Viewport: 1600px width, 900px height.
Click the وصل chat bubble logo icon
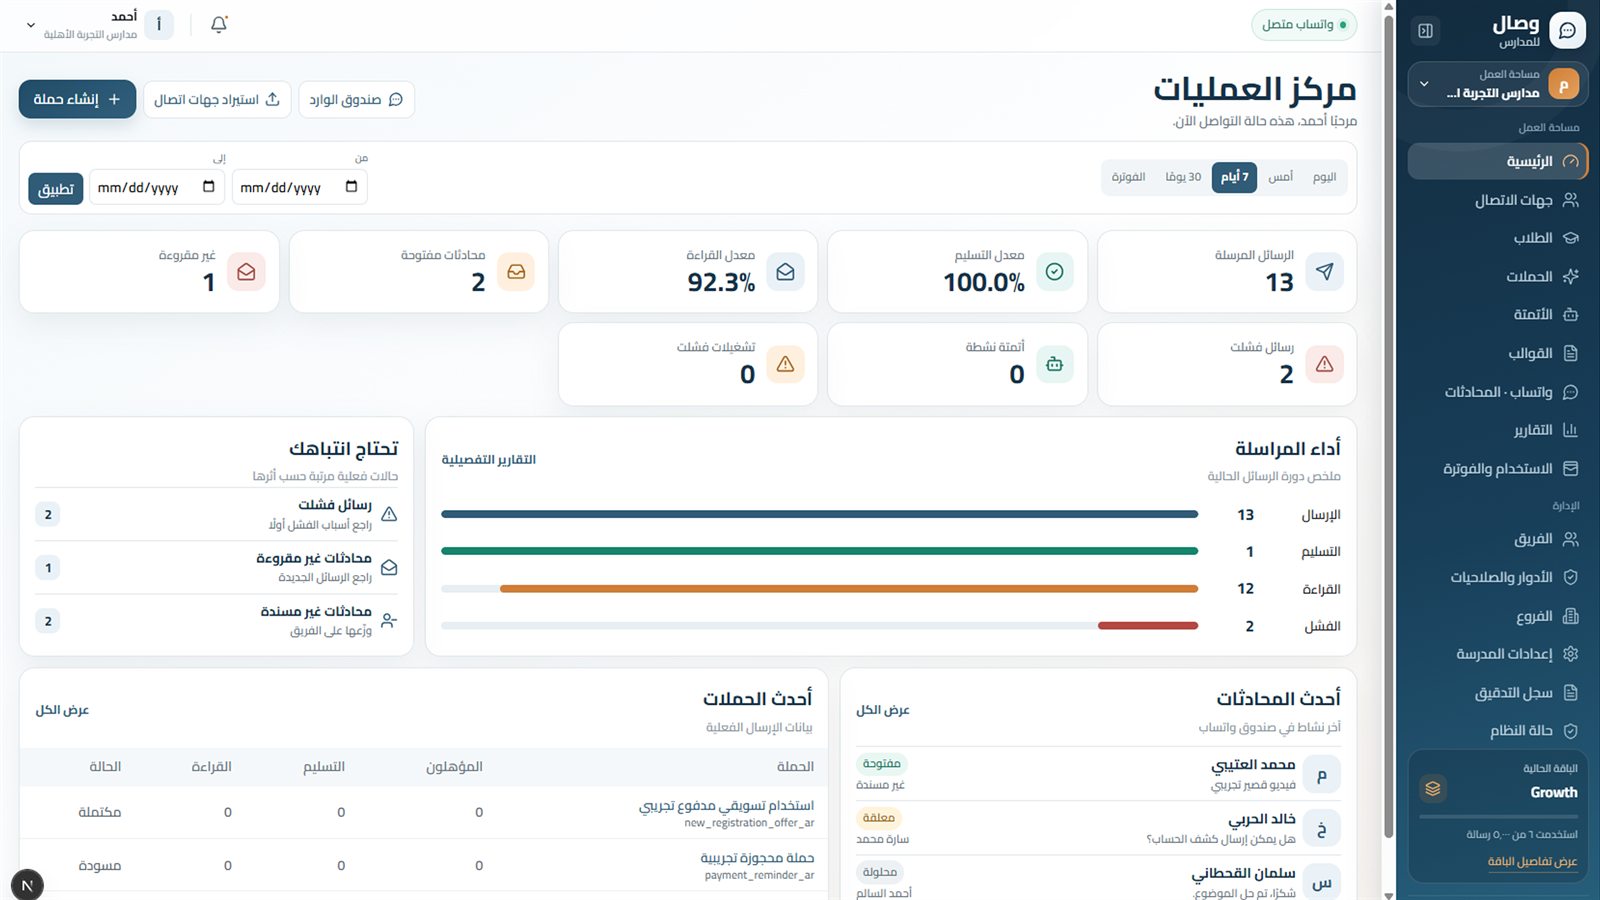[1567, 31]
